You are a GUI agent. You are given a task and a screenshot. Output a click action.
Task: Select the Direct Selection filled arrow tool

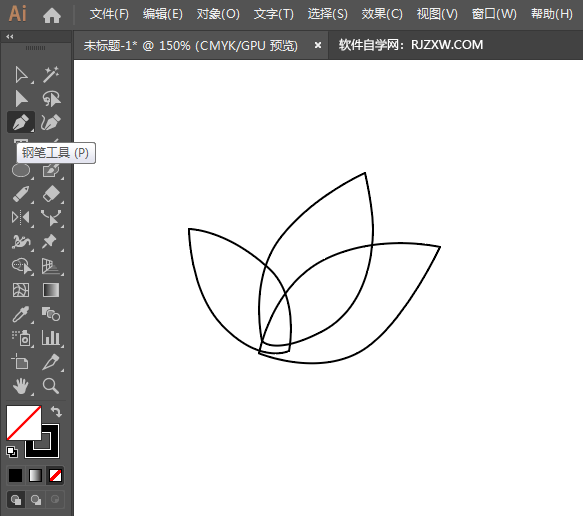(21, 99)
